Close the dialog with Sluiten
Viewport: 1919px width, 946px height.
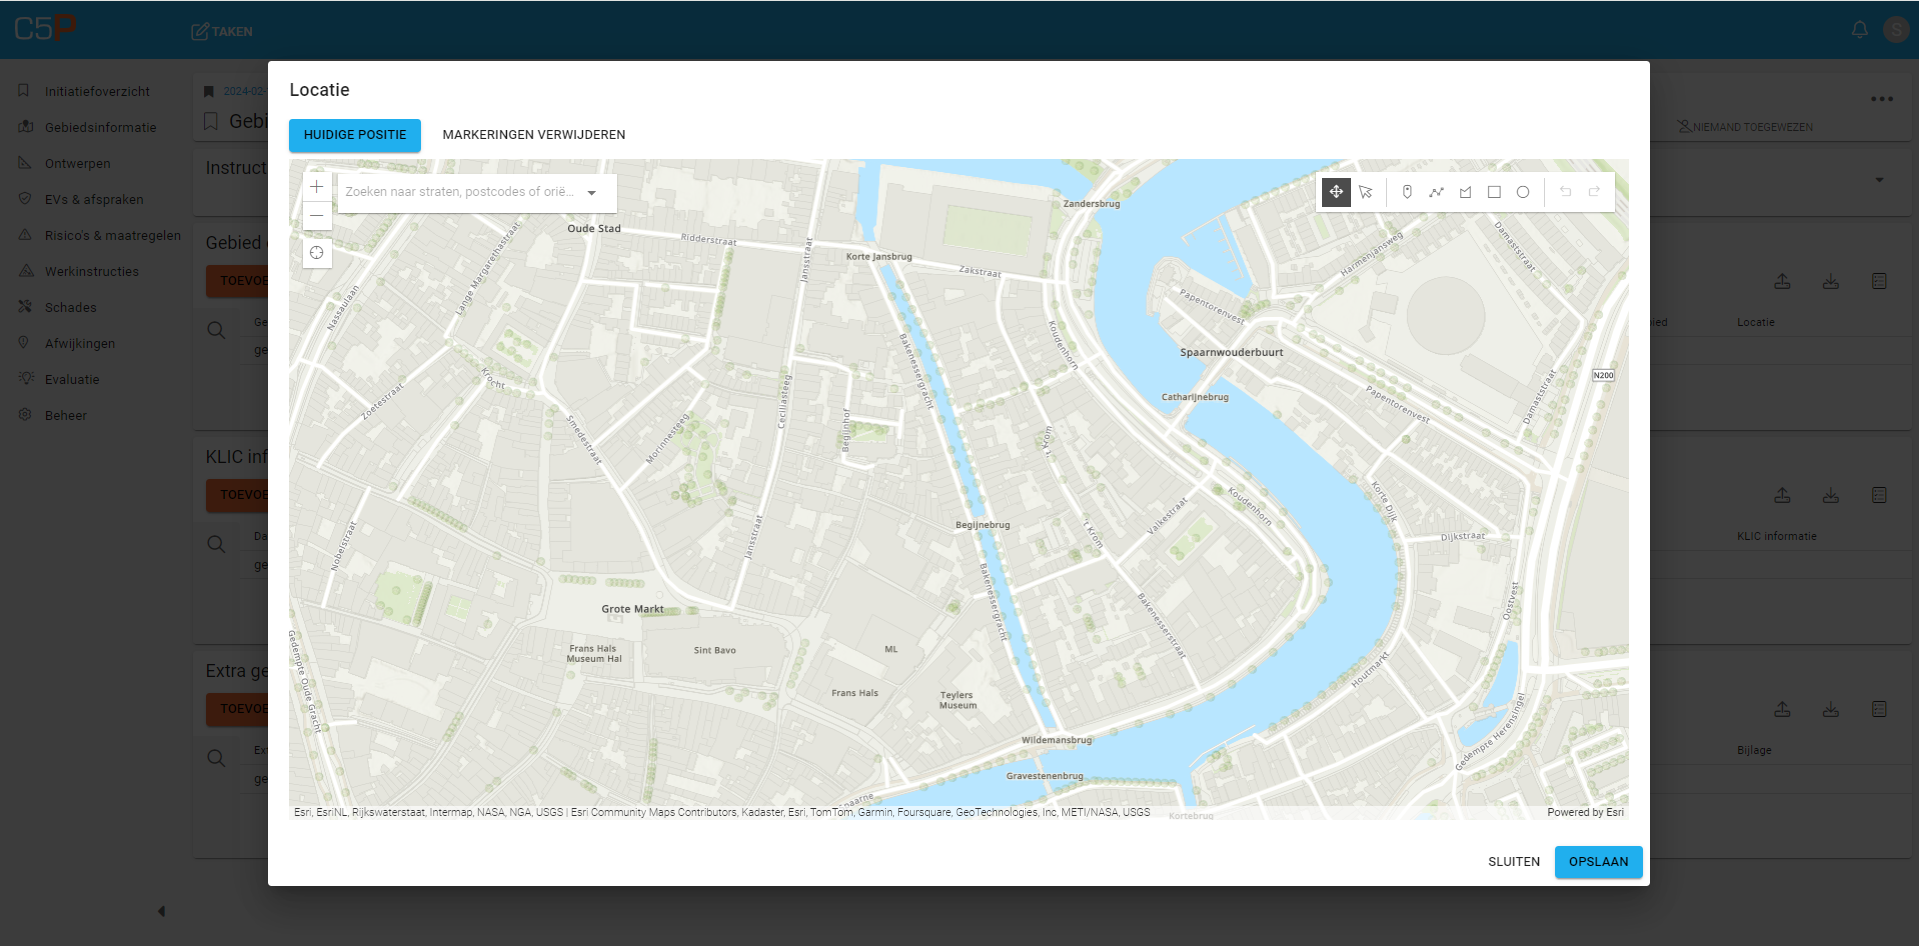(1513, 862)
